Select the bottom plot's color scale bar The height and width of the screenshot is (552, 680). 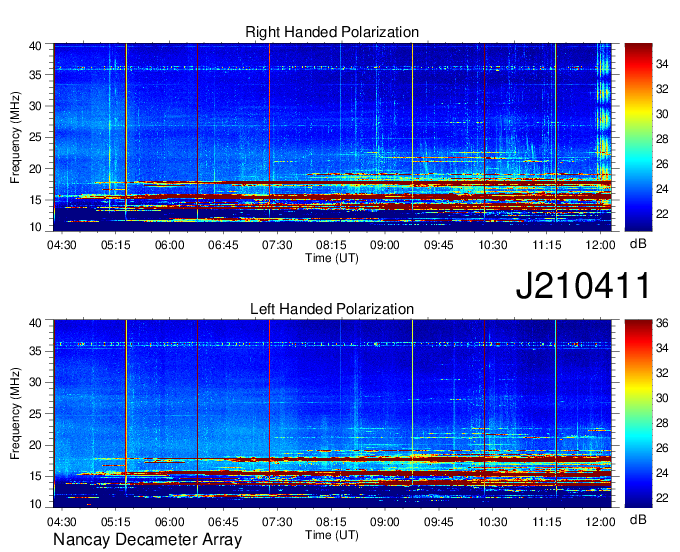(x=638, y=414)
